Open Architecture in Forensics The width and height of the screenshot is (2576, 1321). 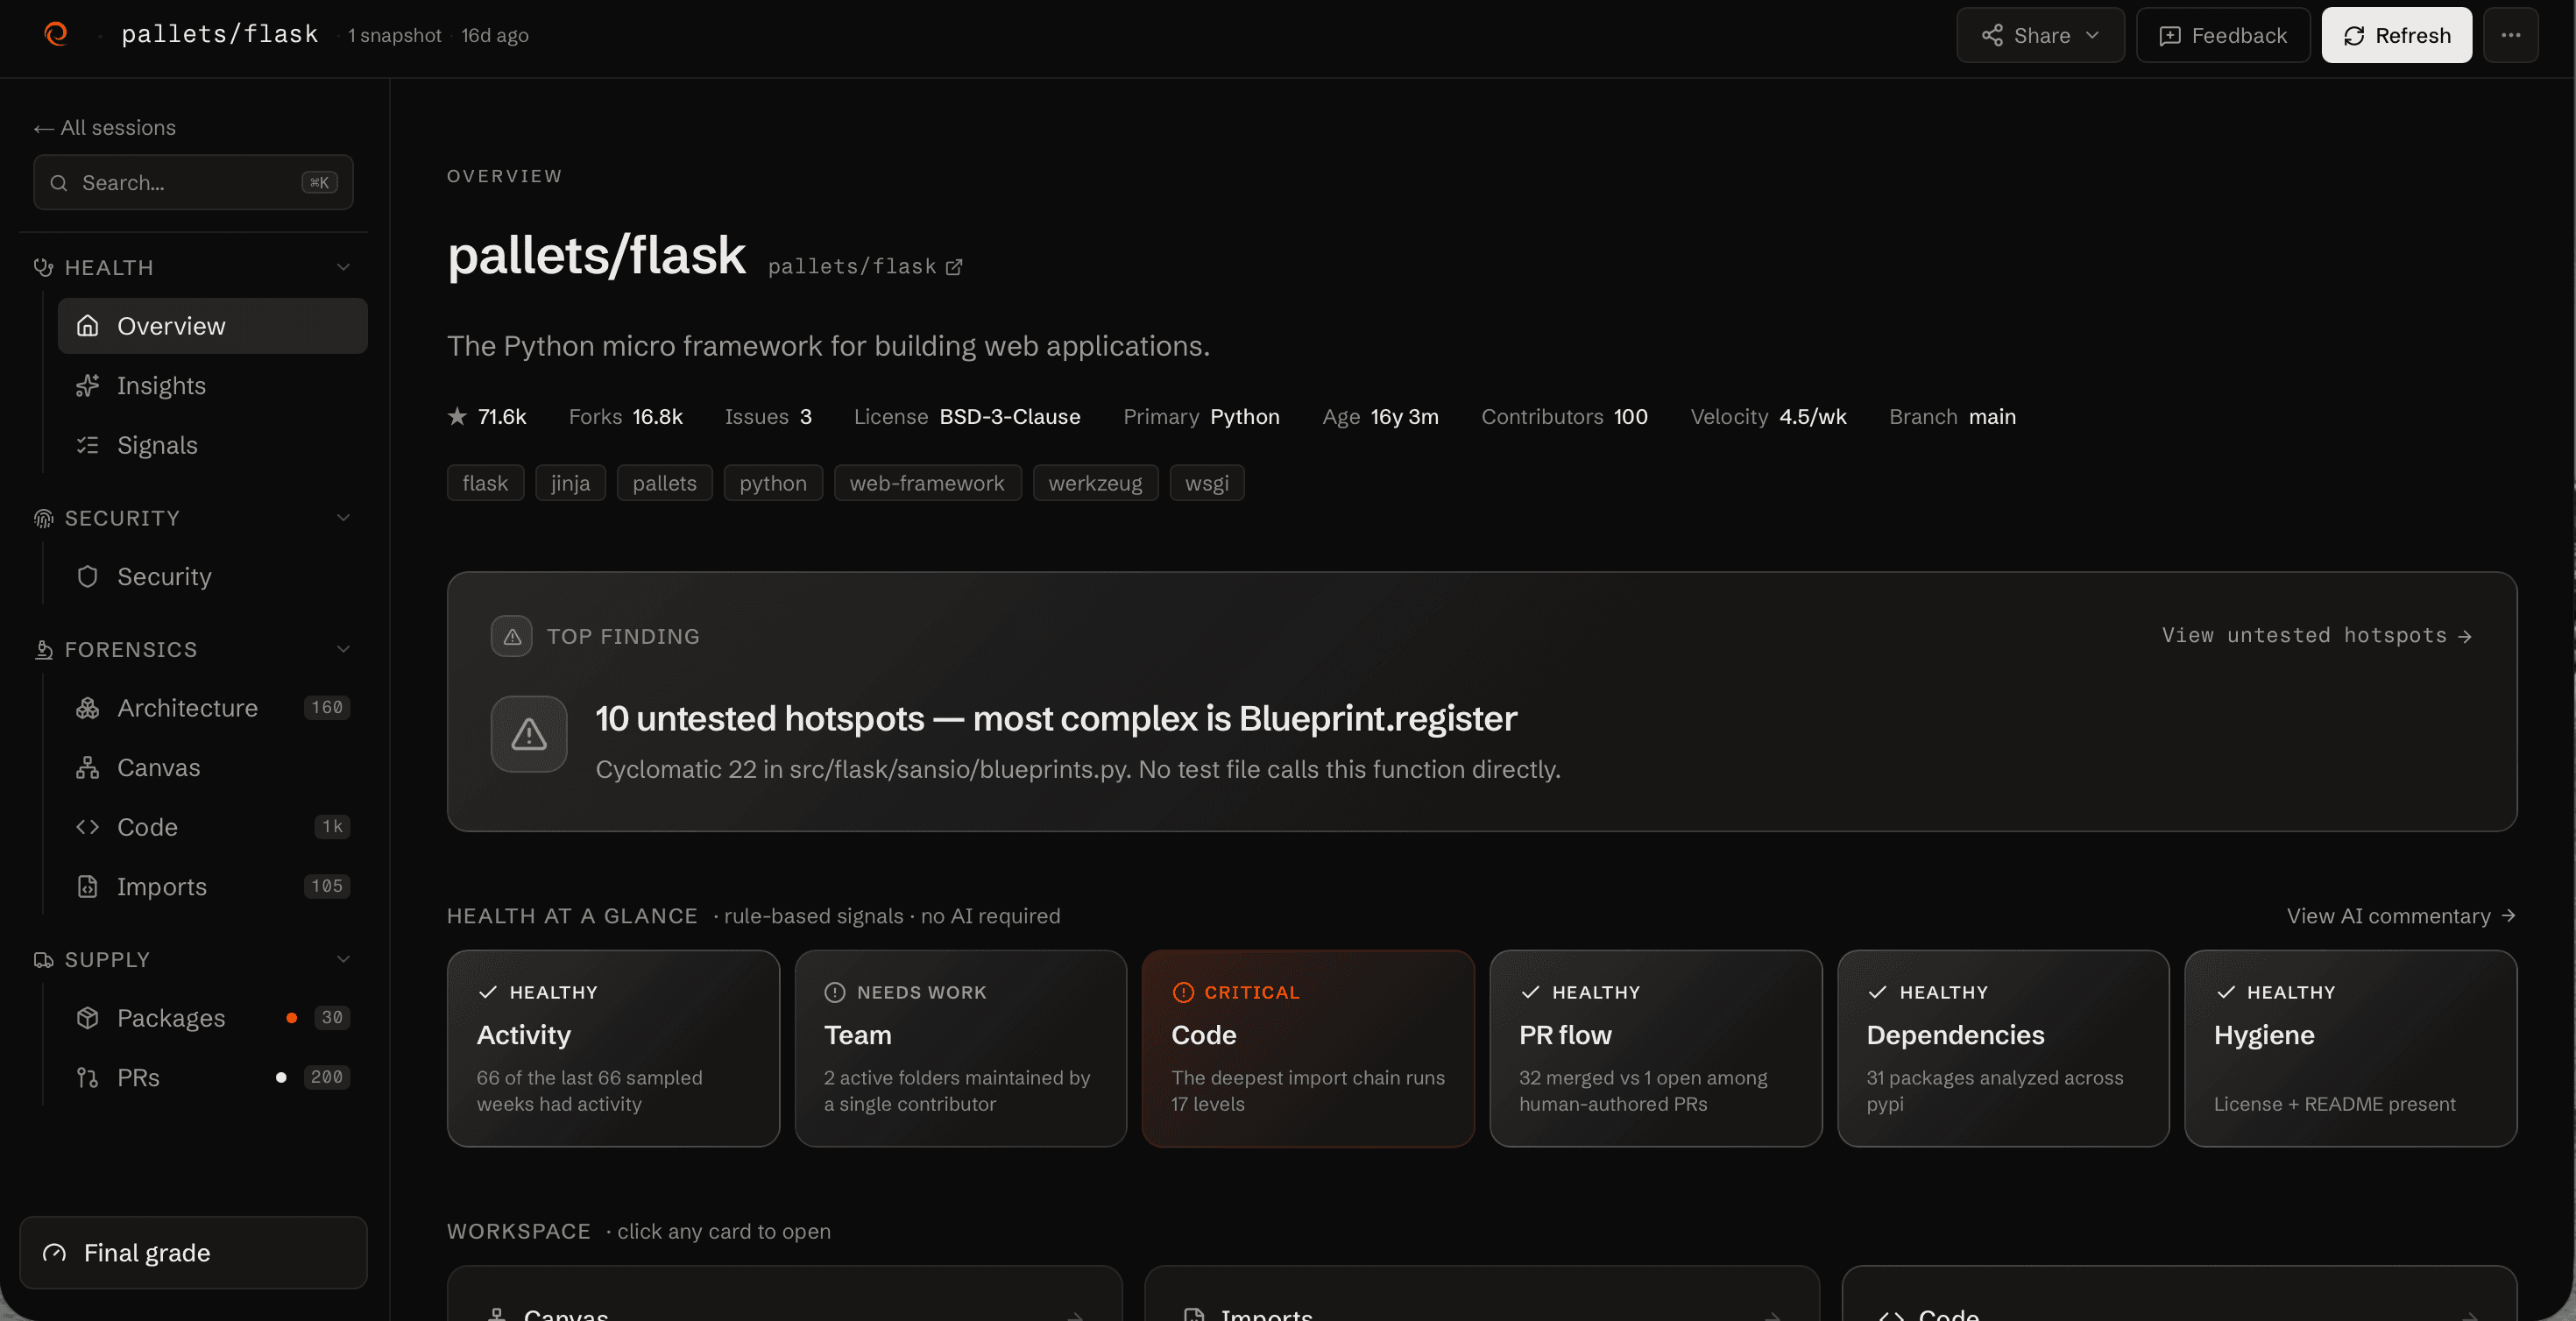pos(212,707)
